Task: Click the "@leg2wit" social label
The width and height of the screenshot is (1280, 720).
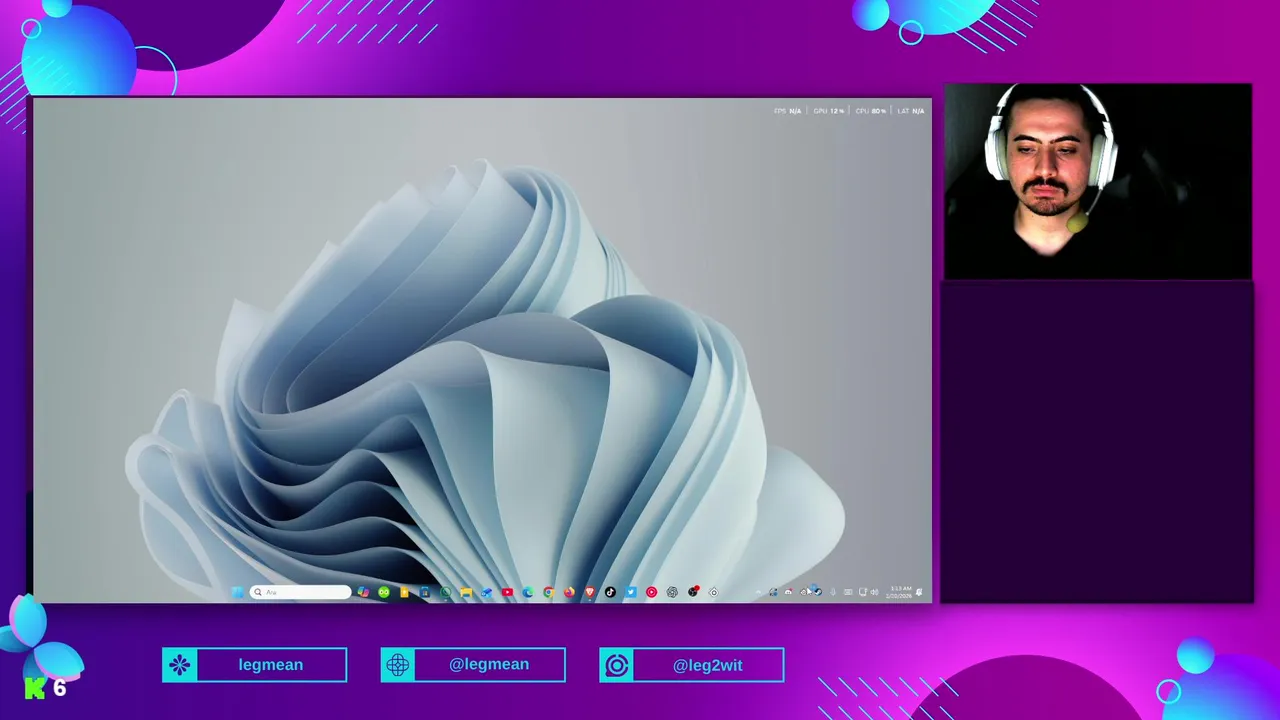Action: (707, 665)
